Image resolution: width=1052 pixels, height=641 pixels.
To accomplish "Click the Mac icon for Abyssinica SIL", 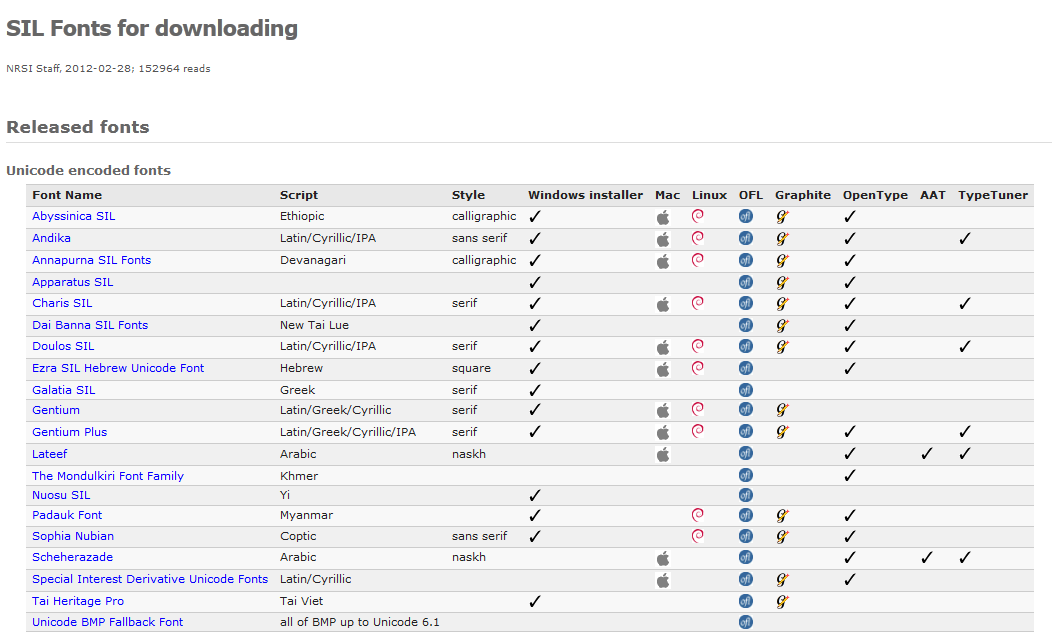I will pyautogui.click(x=662, y=217).
